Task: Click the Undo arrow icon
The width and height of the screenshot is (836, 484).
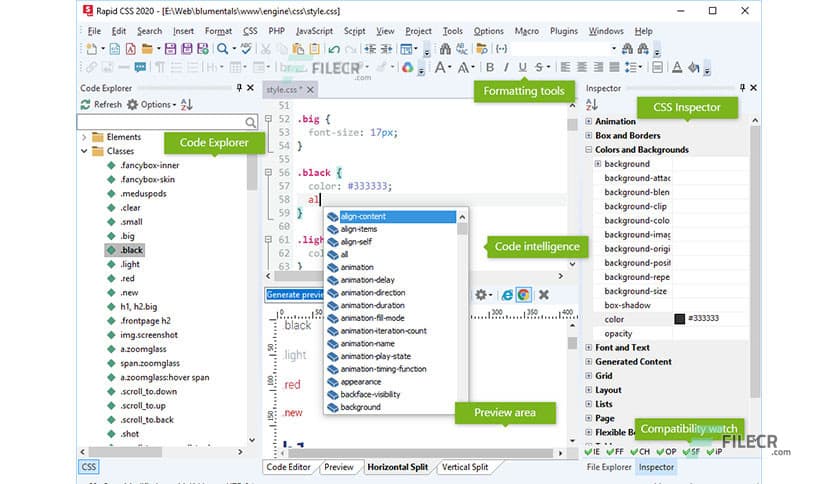Action: pyautogui.click(x=334, y=50)
